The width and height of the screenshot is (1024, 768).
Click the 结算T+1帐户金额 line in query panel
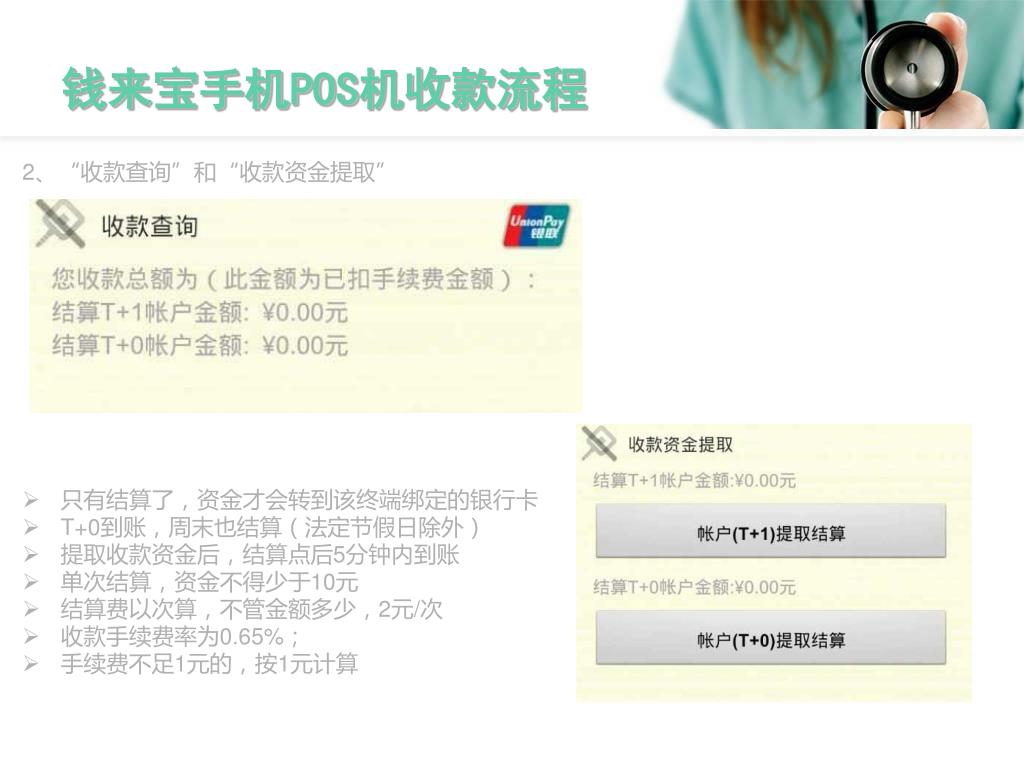[200, 312]
